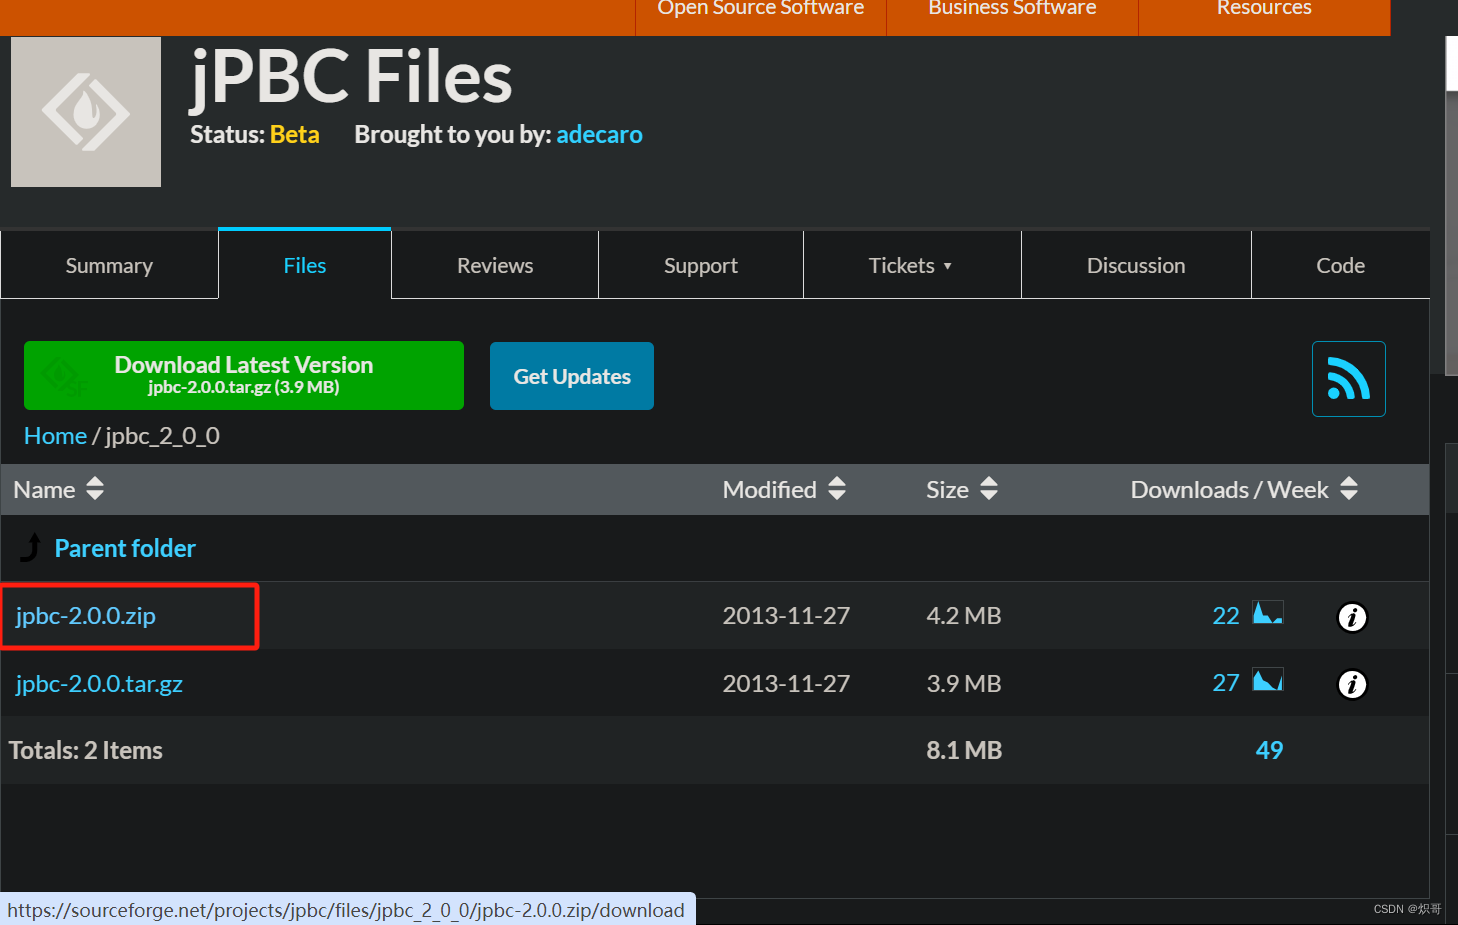Viewport: 1458px width, 925px height.
Task: View download stats chart for jpbc-2.0.0.zip
Action: 1267,613
